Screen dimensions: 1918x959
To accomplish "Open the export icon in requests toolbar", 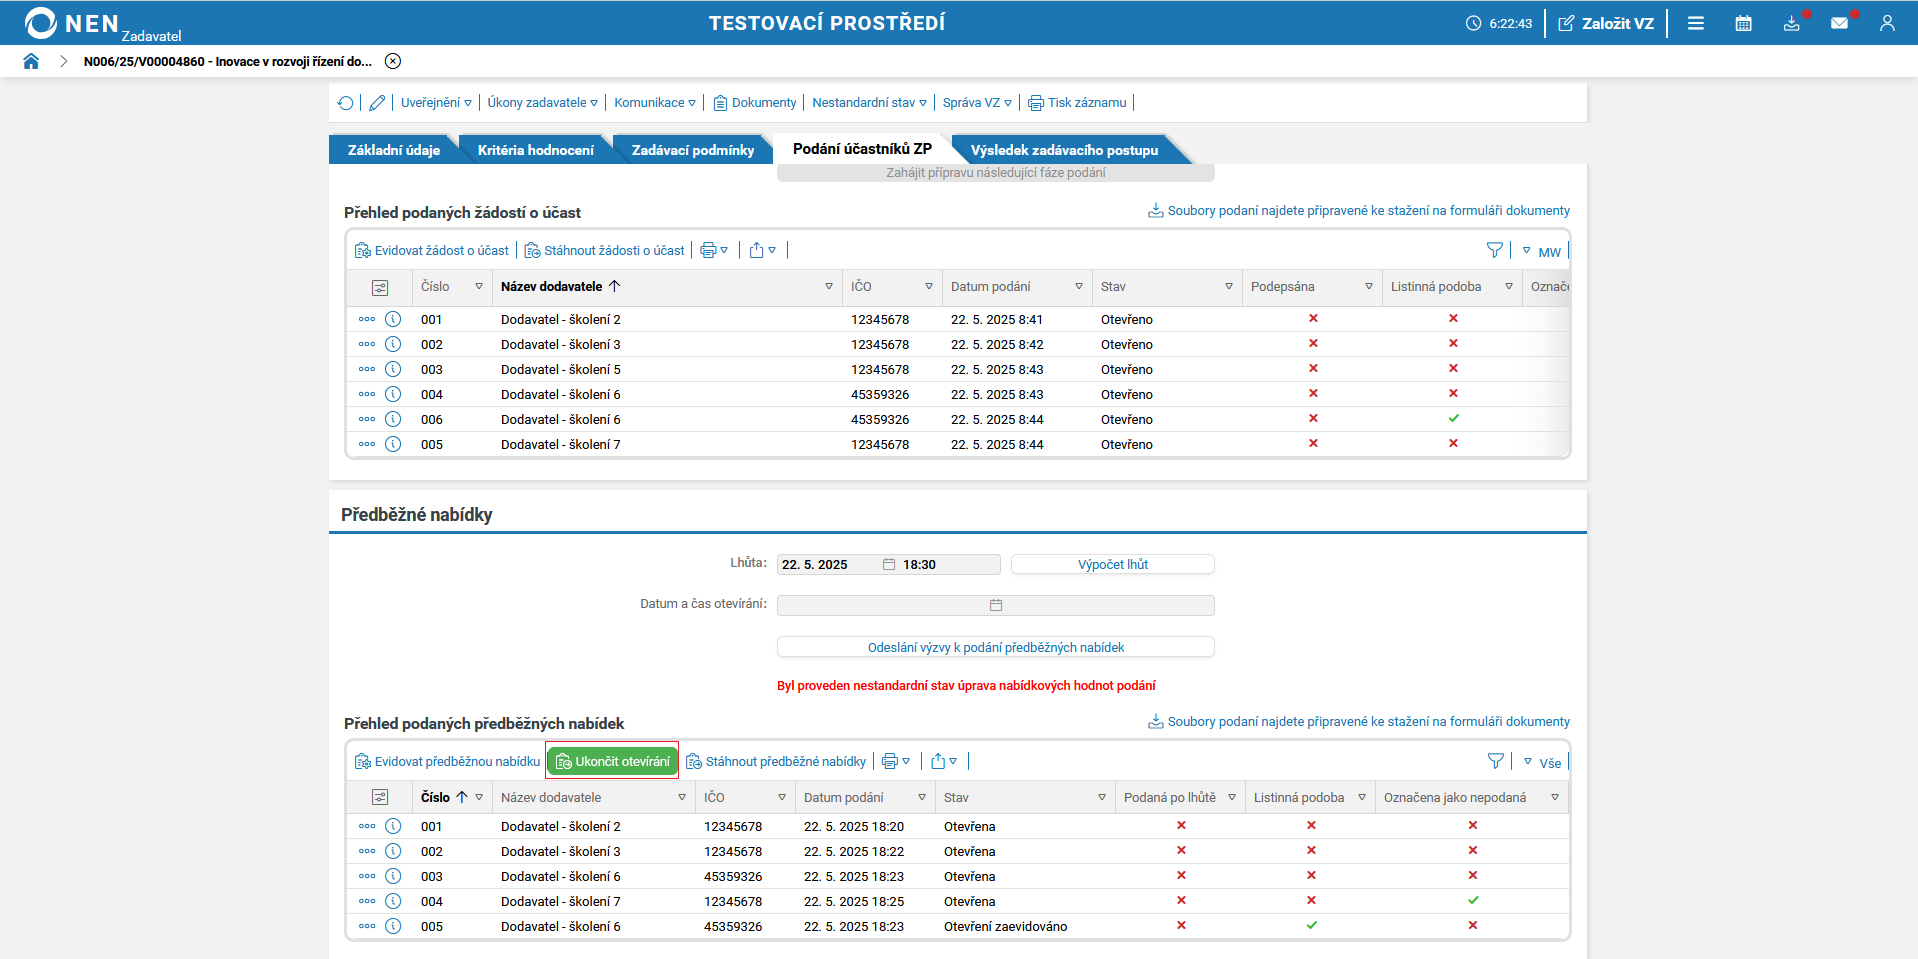I will (763, 250).
